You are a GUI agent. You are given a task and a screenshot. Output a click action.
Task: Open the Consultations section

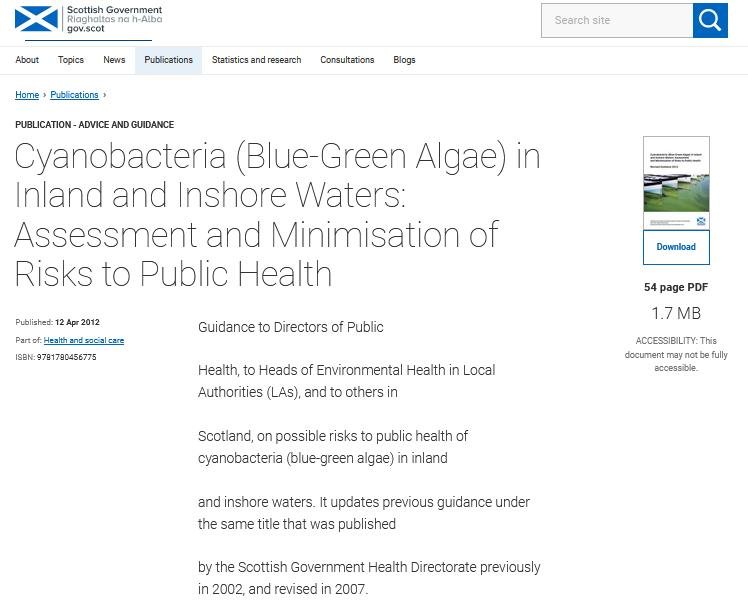point(347,60)
